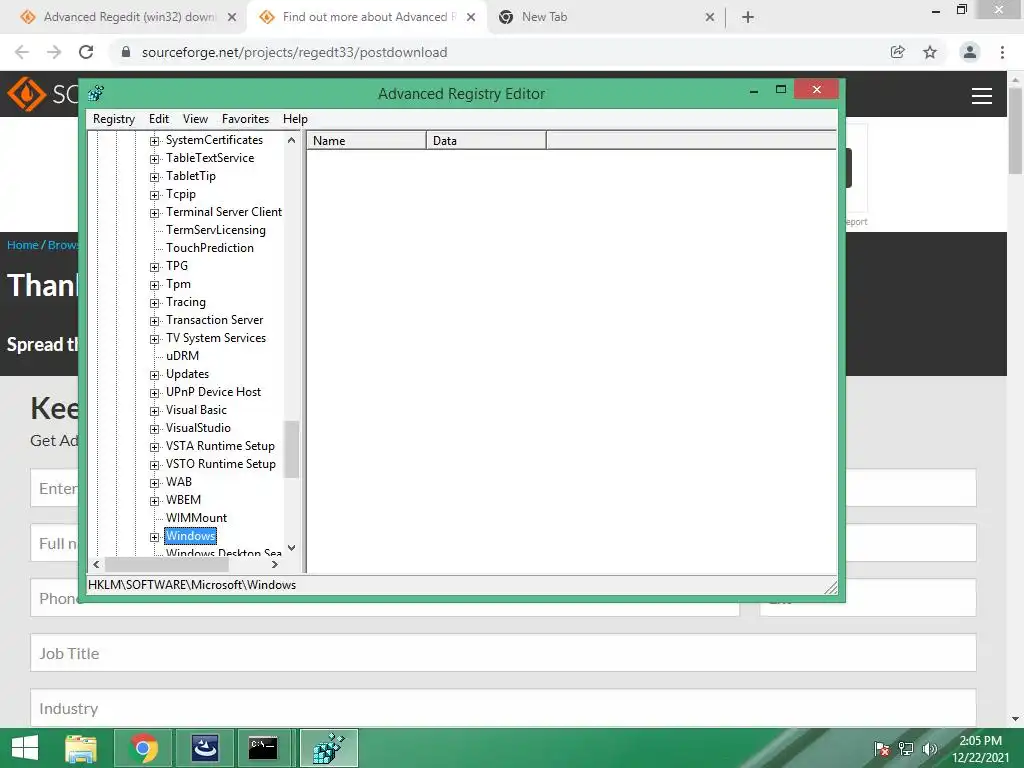Click the Home breadcrumb link
1024x768 pixels.
[23, 245]
